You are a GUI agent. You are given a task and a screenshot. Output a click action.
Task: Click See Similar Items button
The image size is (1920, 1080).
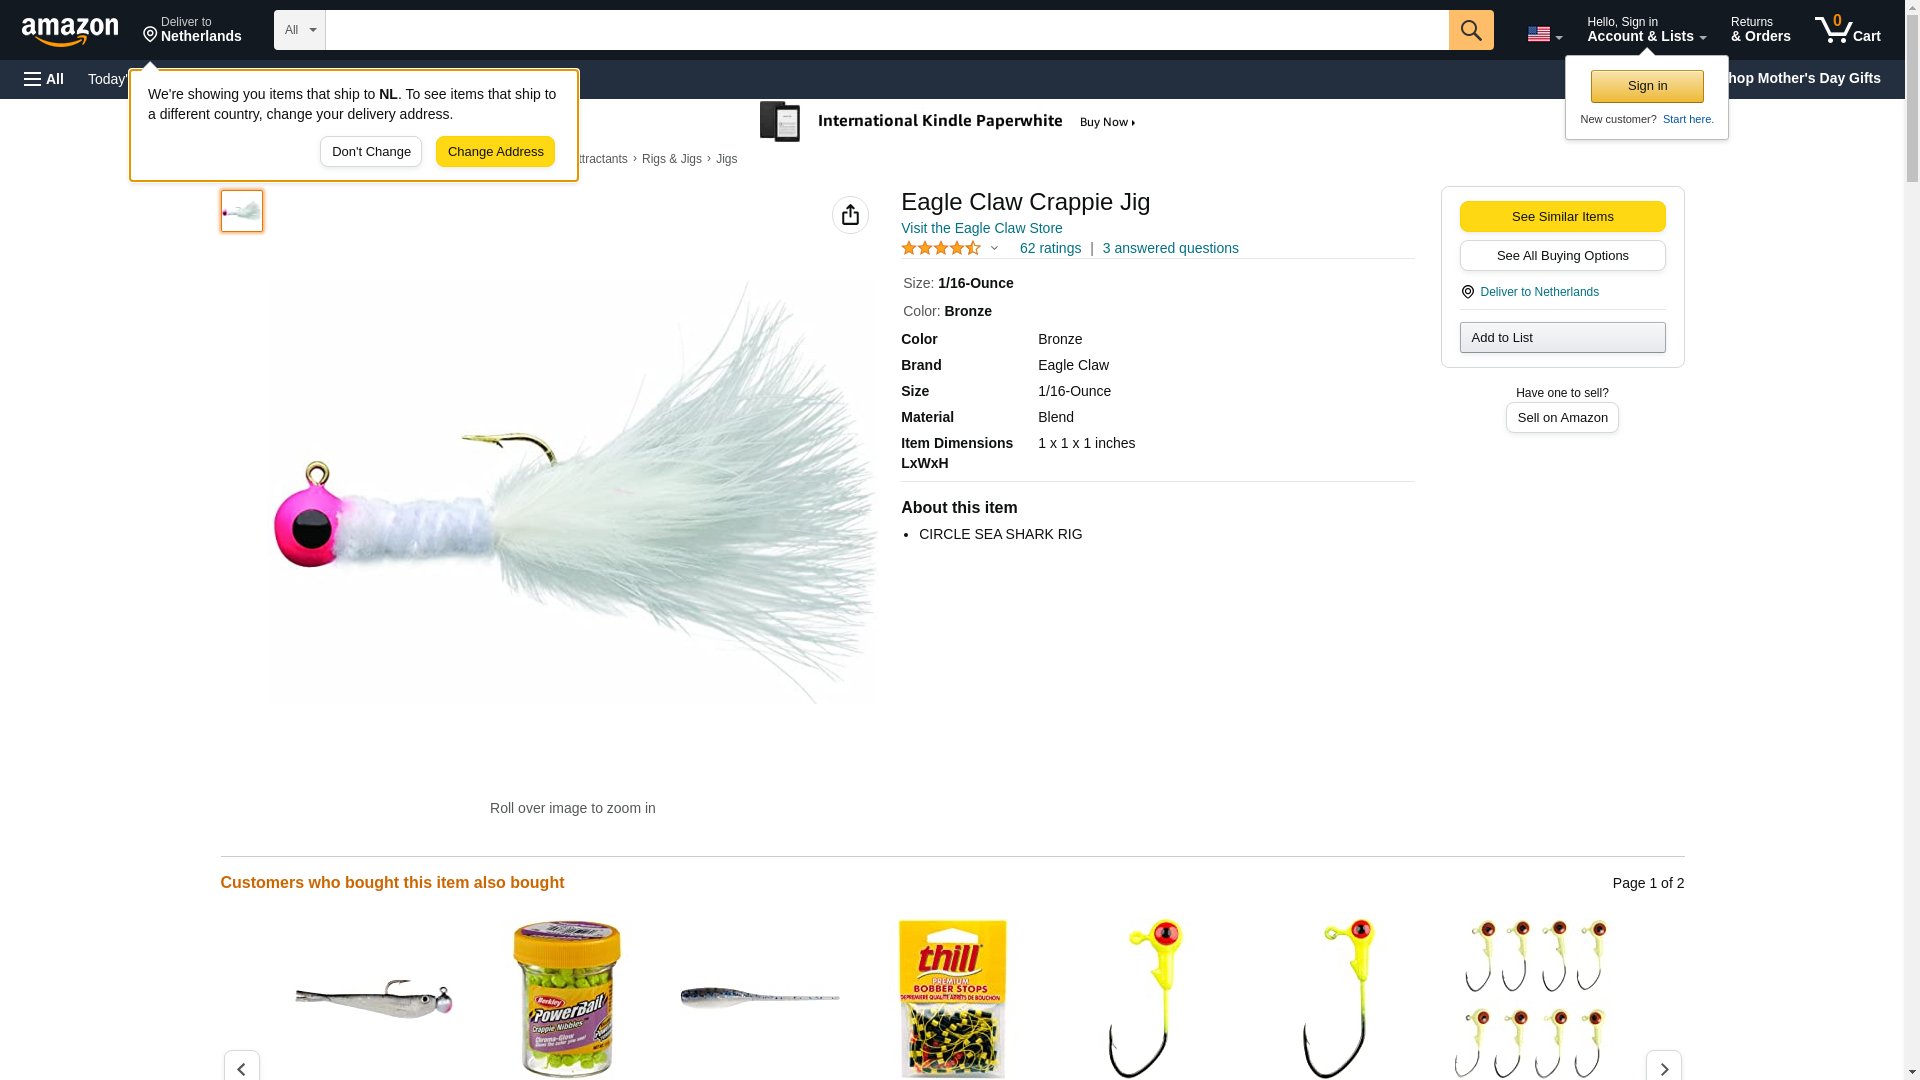[x=1562, y=217]
